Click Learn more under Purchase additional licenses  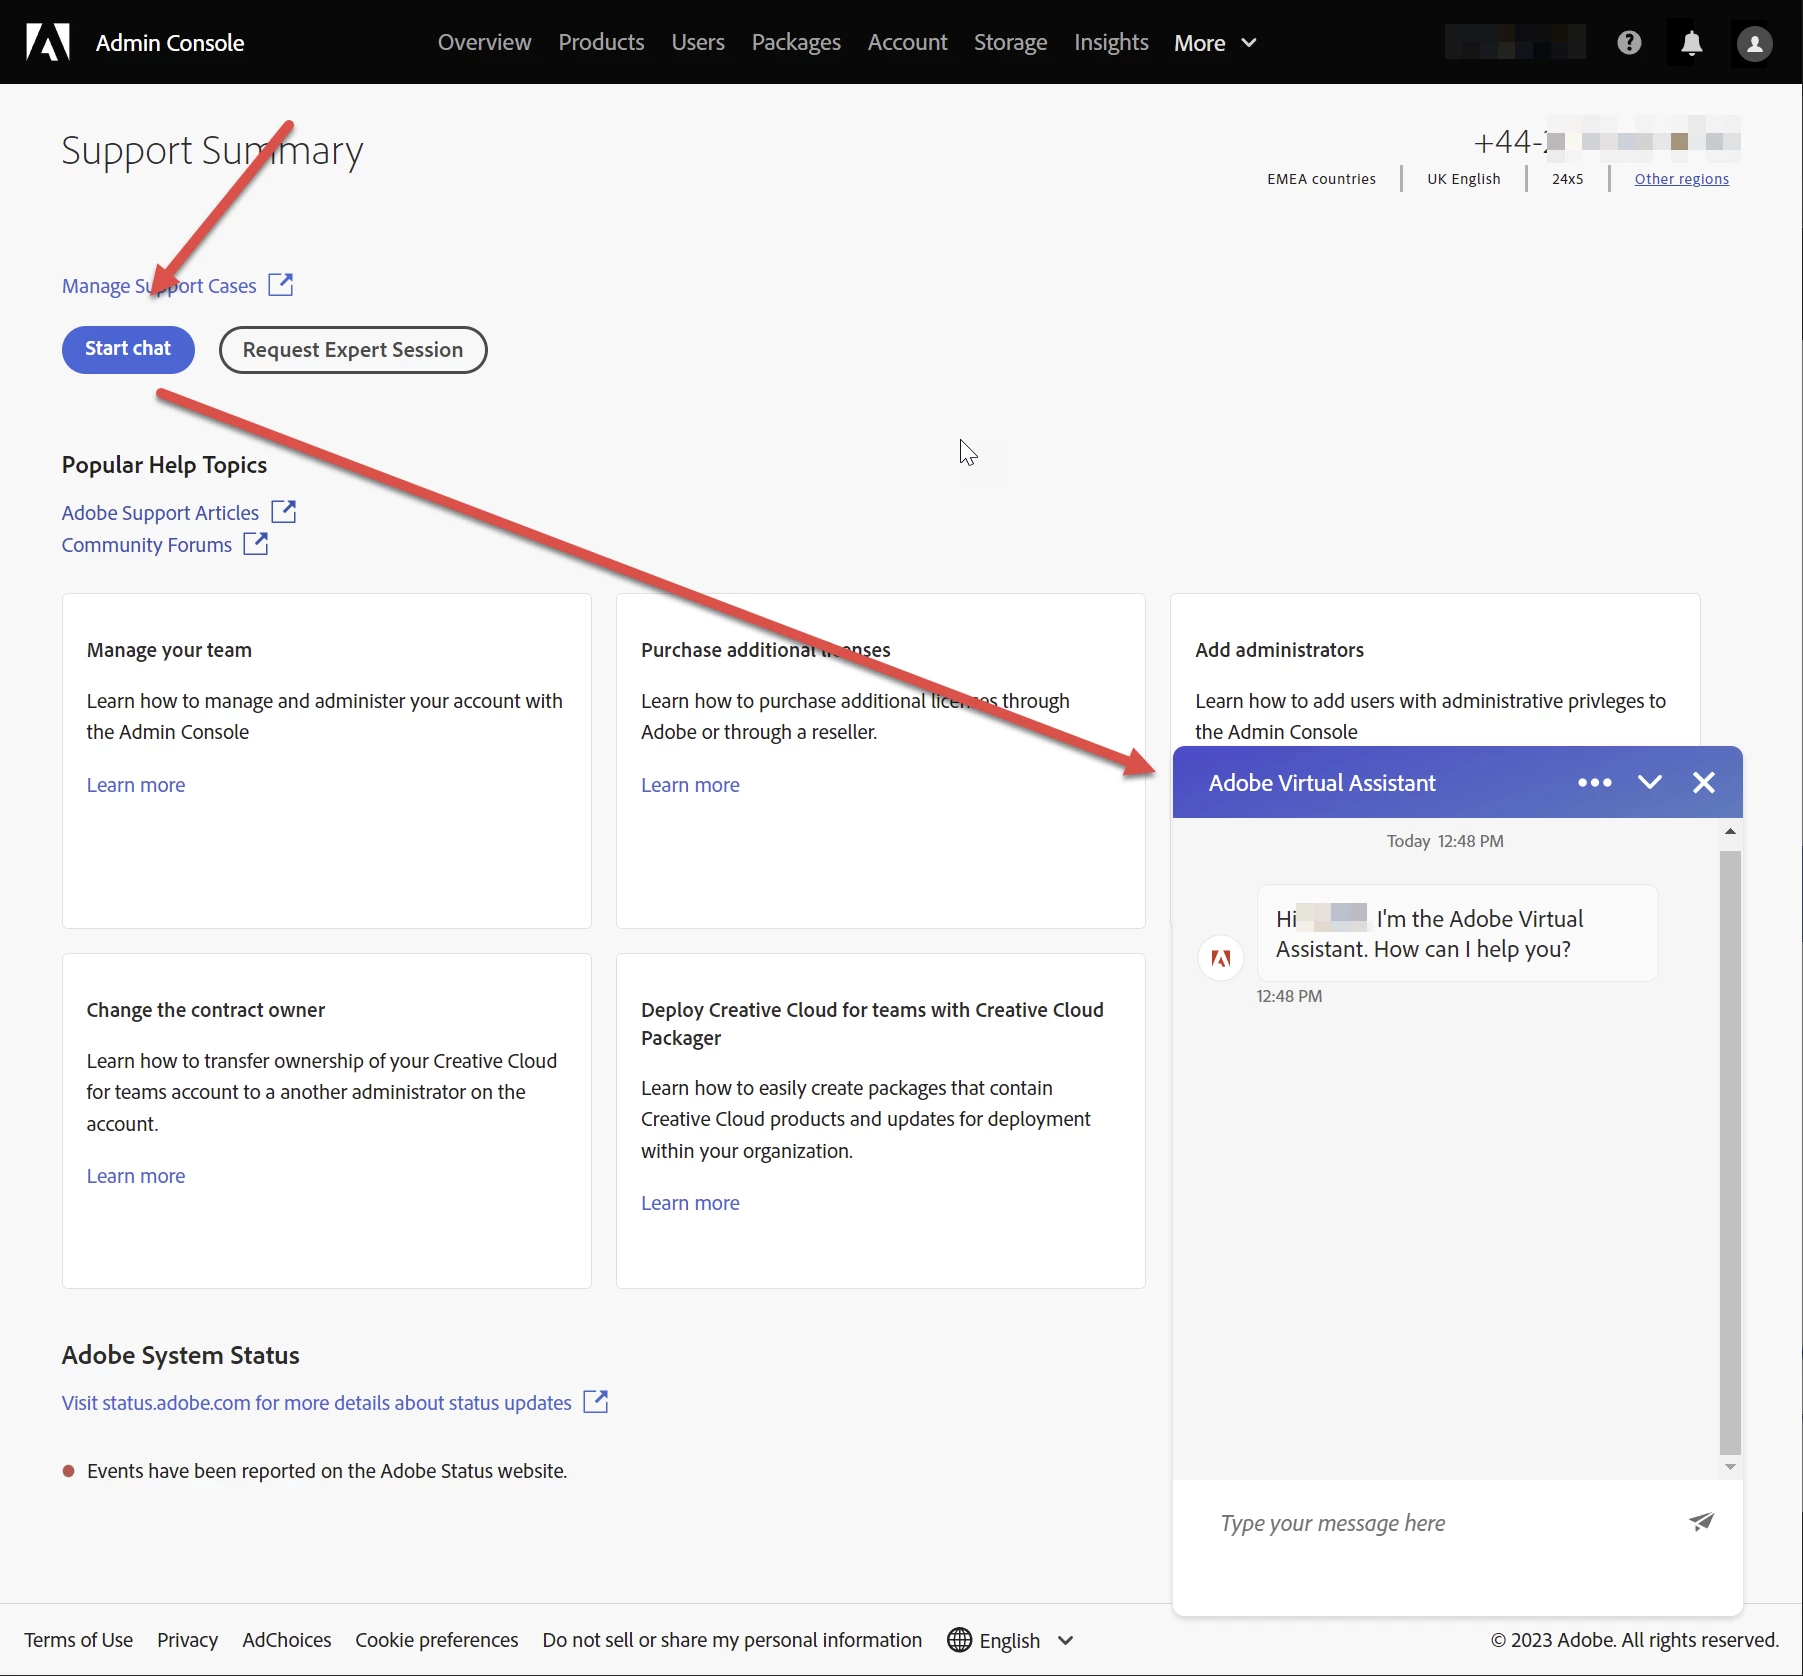coord(690,785)
